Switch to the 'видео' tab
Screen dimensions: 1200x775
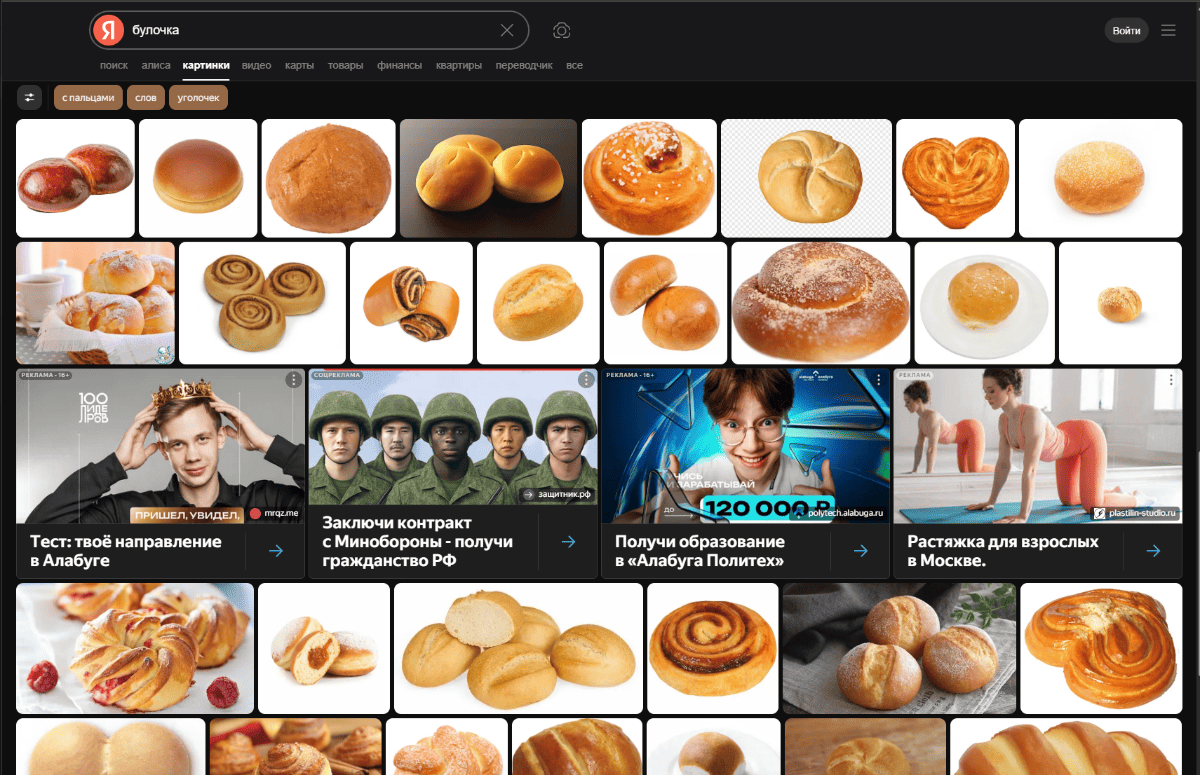256,66
